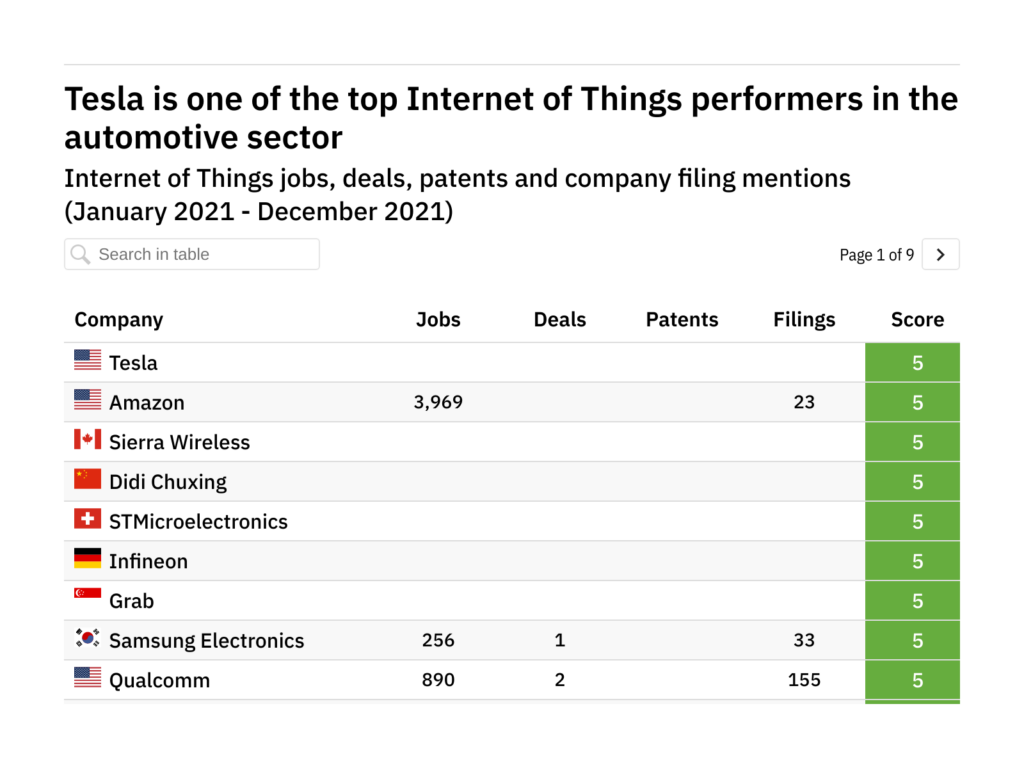Click Tesla's green score cell
Viewport: 1024px width, 768px height.
[917, 362]
